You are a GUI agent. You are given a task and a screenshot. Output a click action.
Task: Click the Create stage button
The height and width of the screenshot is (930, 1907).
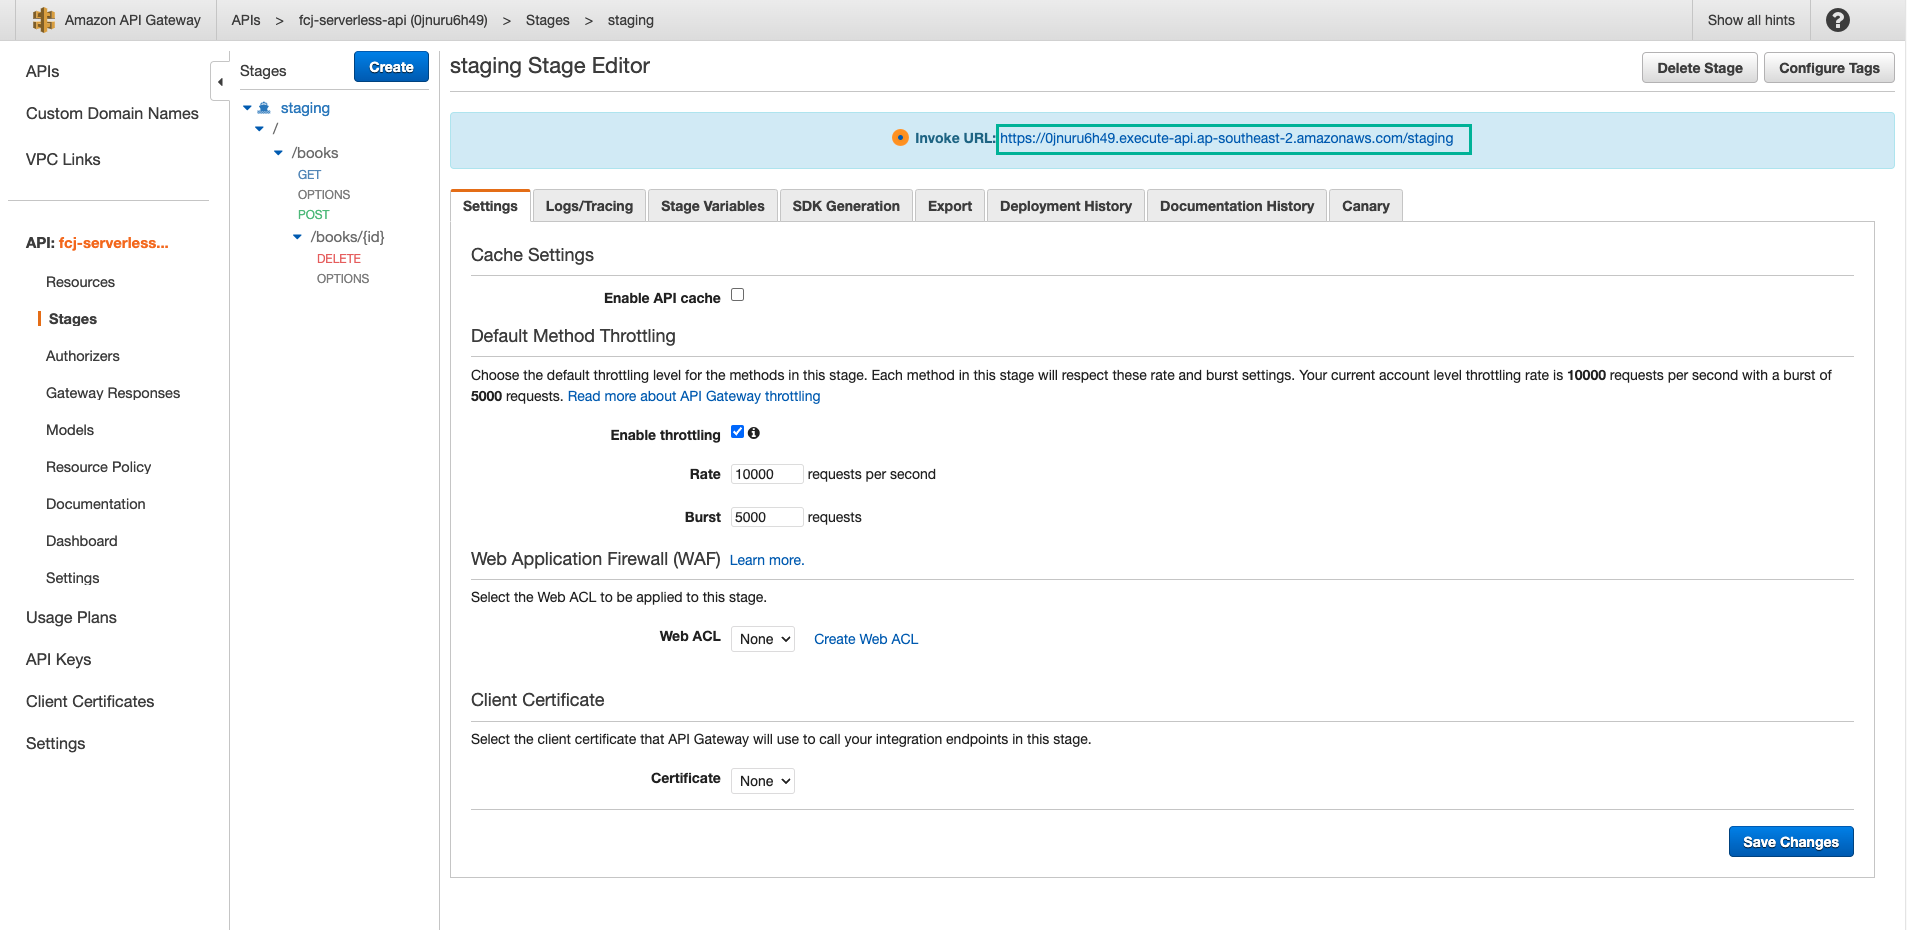point(391,67)
